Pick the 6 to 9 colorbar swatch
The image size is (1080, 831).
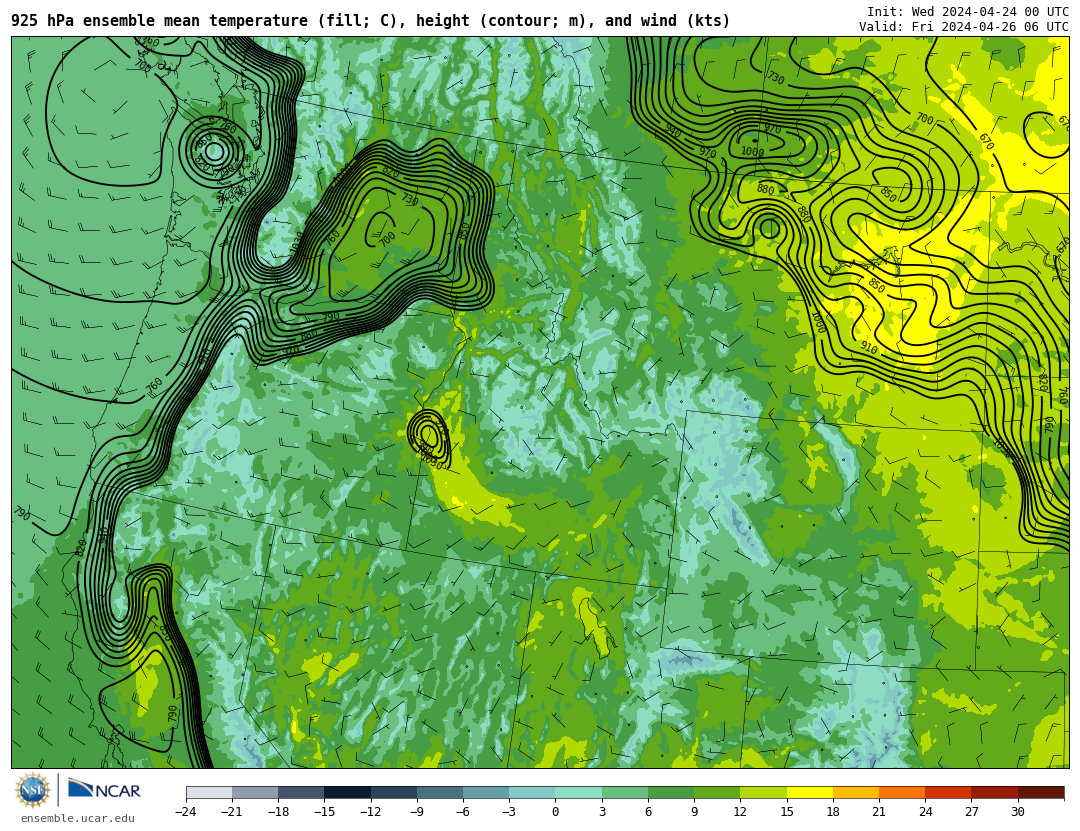[x=671, y=792]
